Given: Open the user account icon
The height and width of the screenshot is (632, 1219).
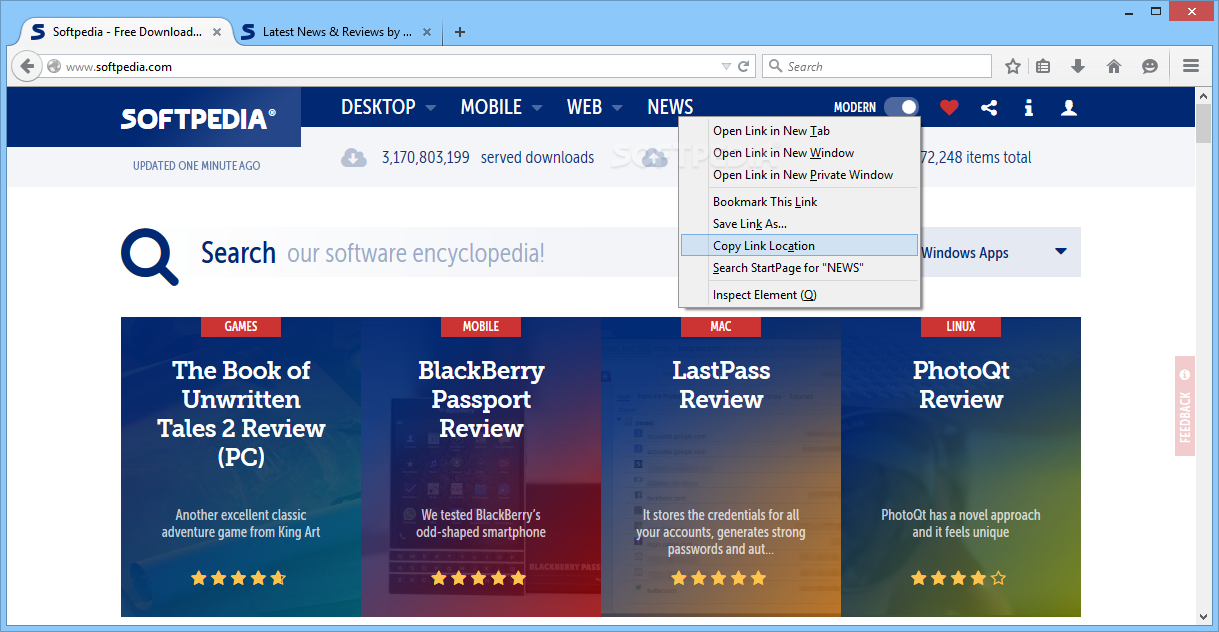Looking at the screenshot, I should coord(1069,107).
